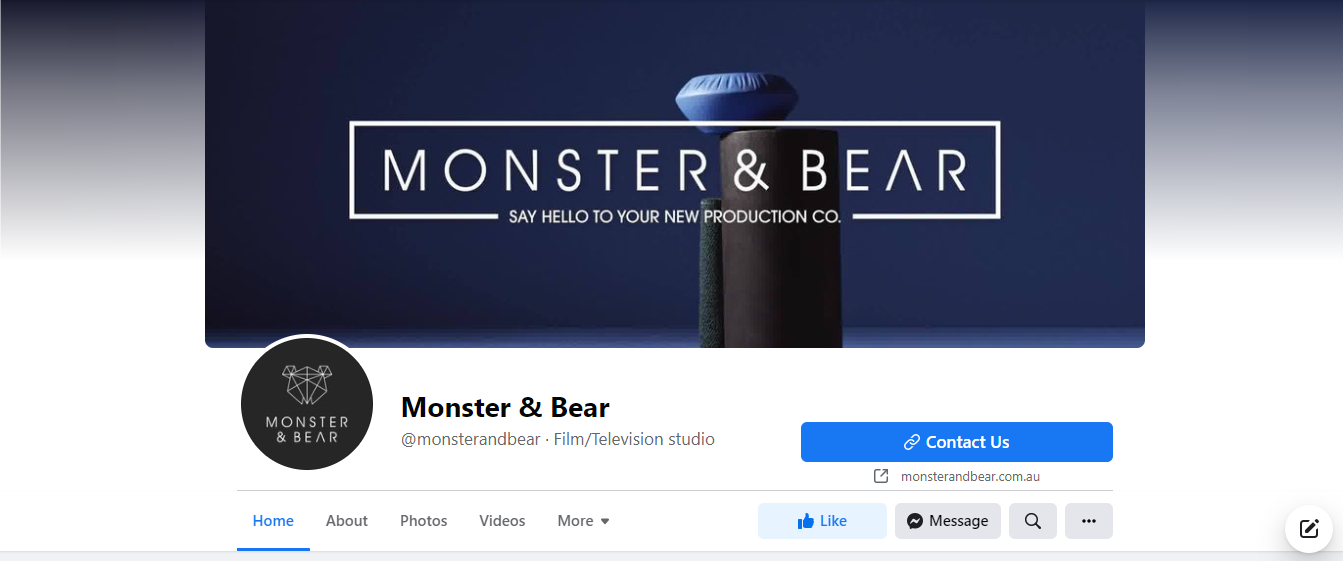Click the blue Contact Us button
1343x561 pixels.
point(957,442)
